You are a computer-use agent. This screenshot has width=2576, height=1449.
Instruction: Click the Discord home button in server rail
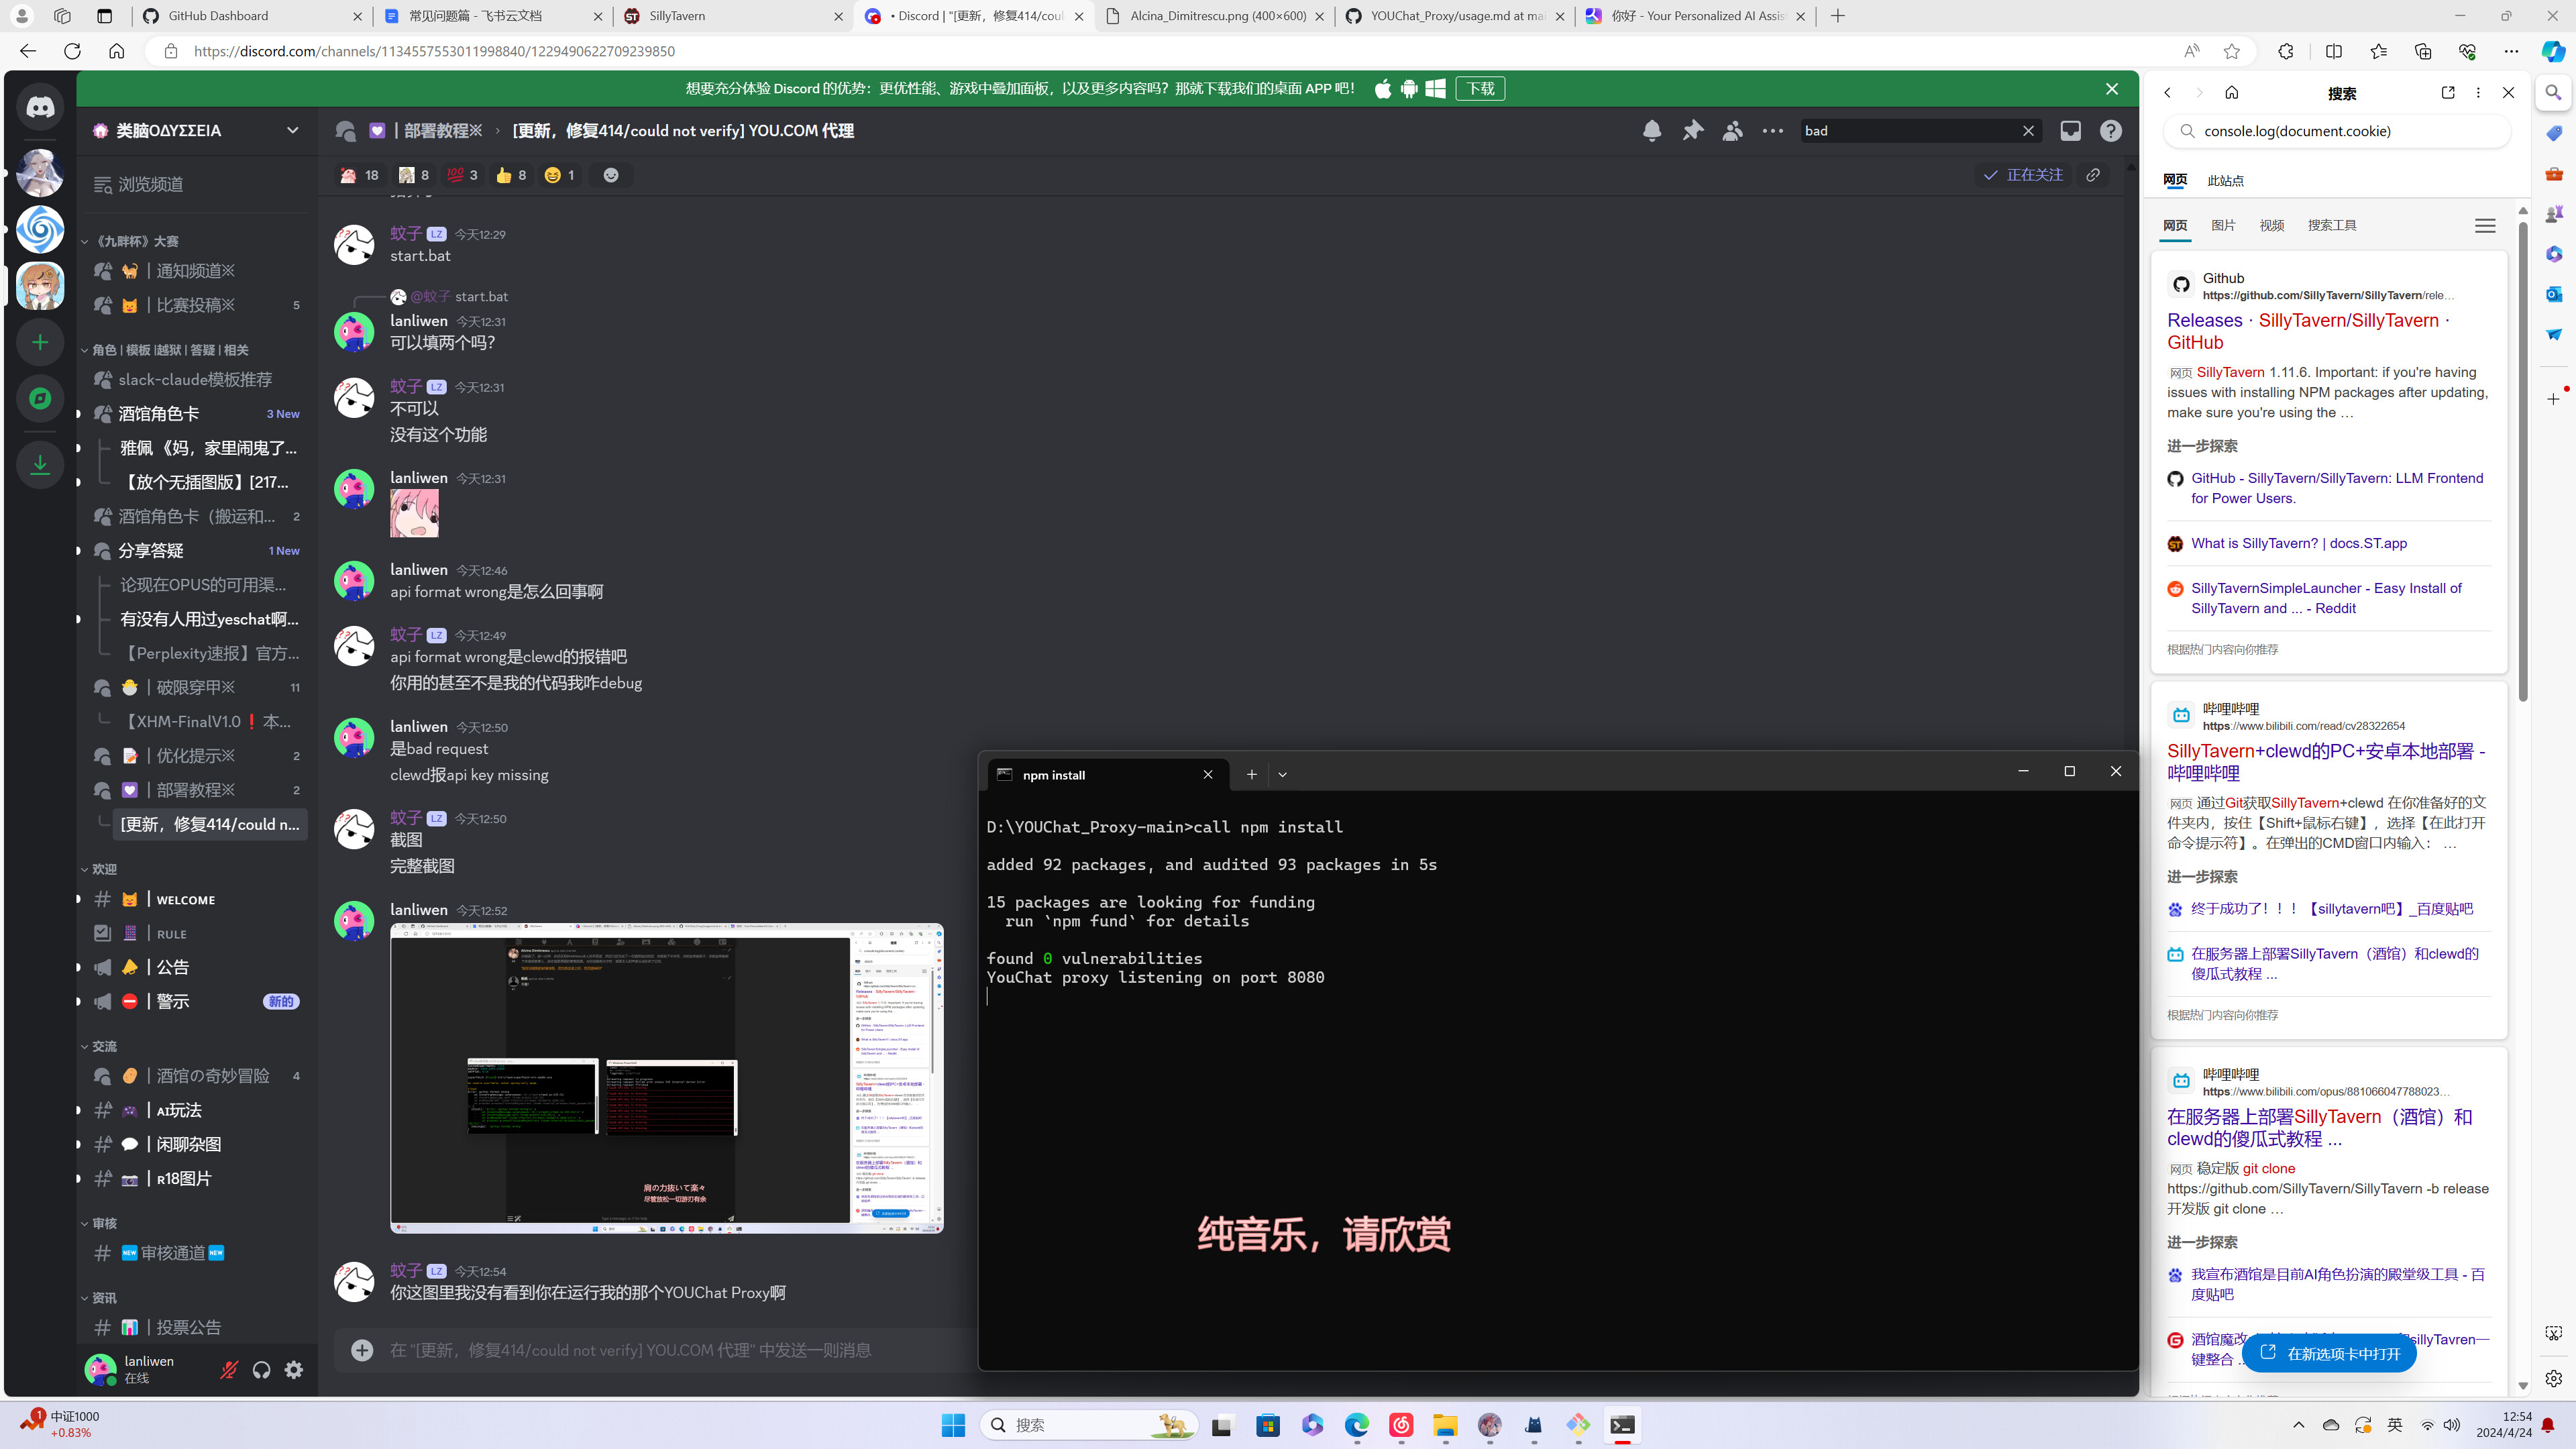point(40,106)
